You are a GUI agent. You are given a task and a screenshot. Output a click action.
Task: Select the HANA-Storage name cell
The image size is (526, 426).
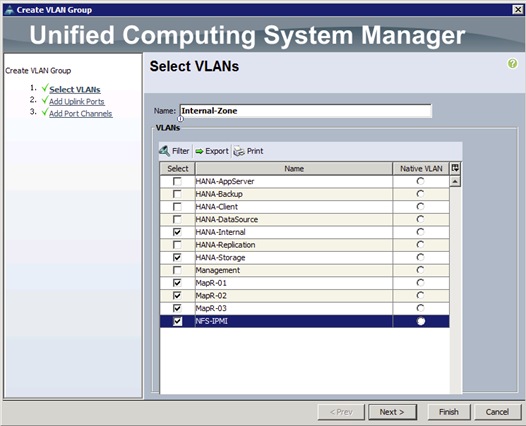click(x=294, y=258)
